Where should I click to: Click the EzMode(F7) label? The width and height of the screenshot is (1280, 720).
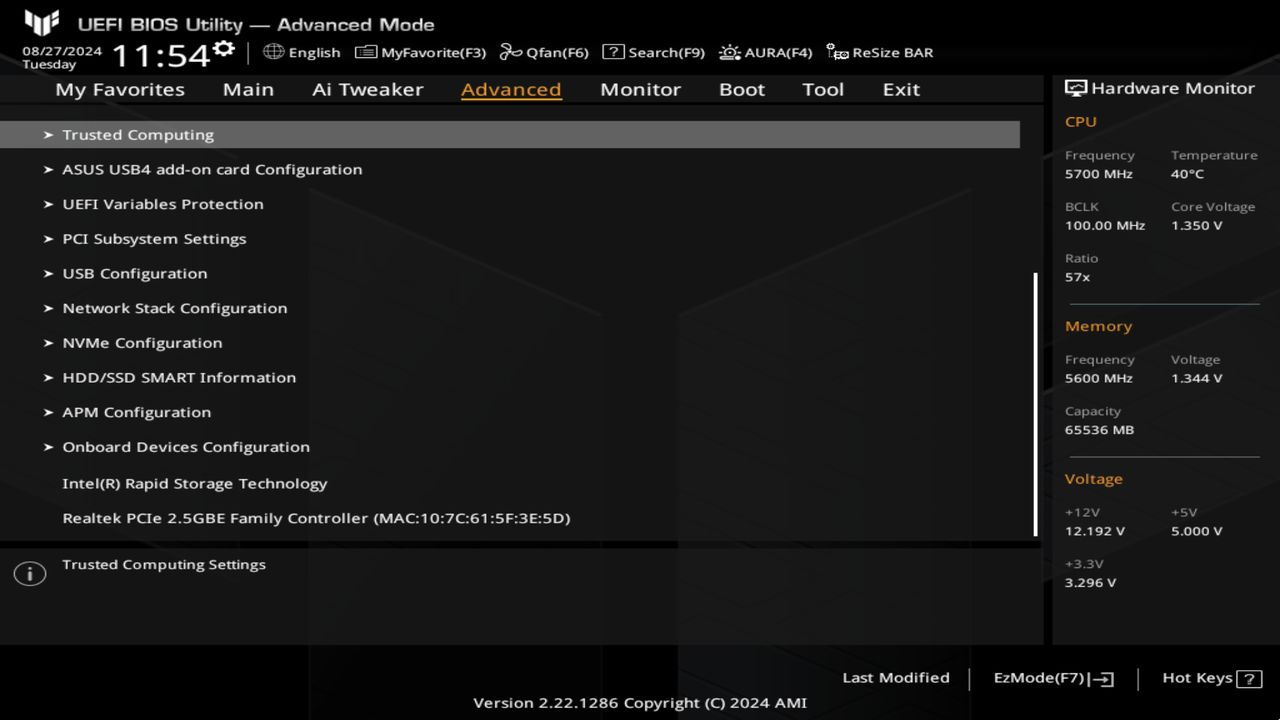[x=1039, y=678]
